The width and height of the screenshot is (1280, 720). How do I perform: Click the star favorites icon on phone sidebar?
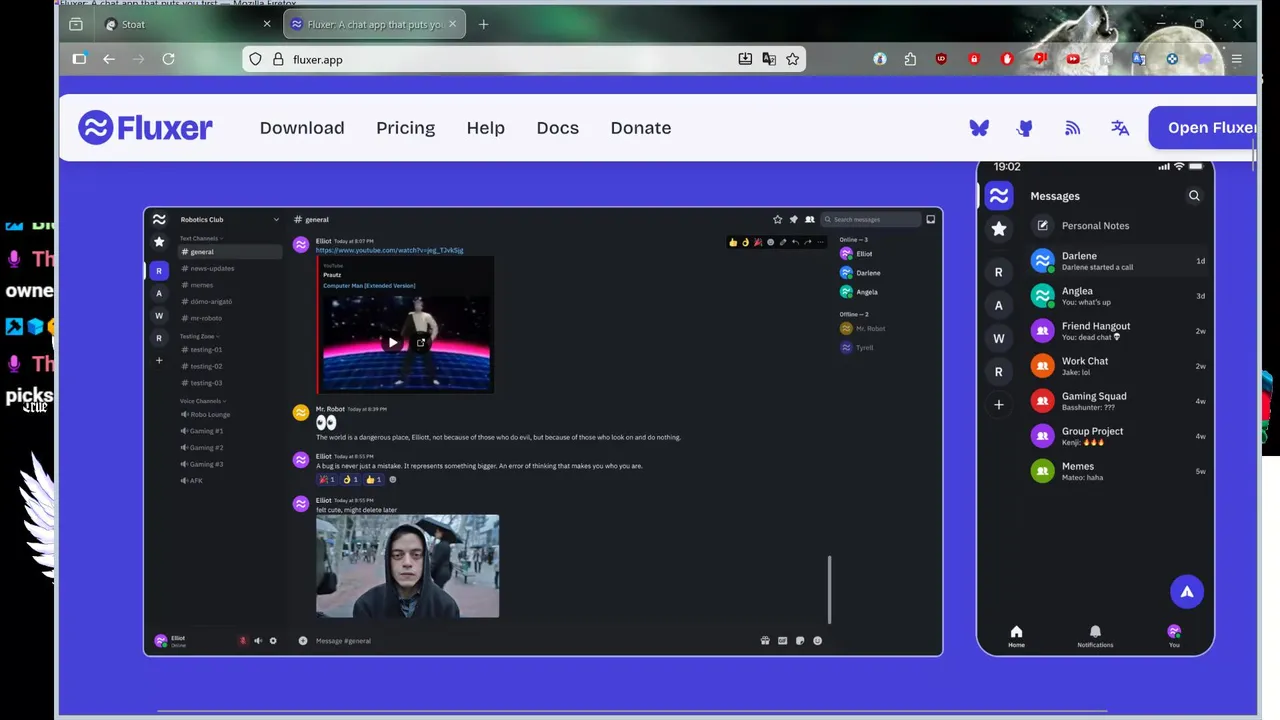998,229
